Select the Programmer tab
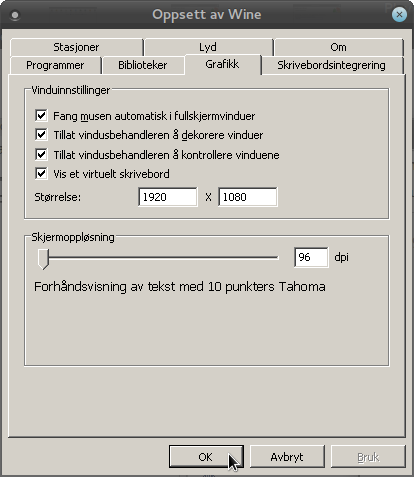This screenshot has width=414, height=477. pos(55,65)
